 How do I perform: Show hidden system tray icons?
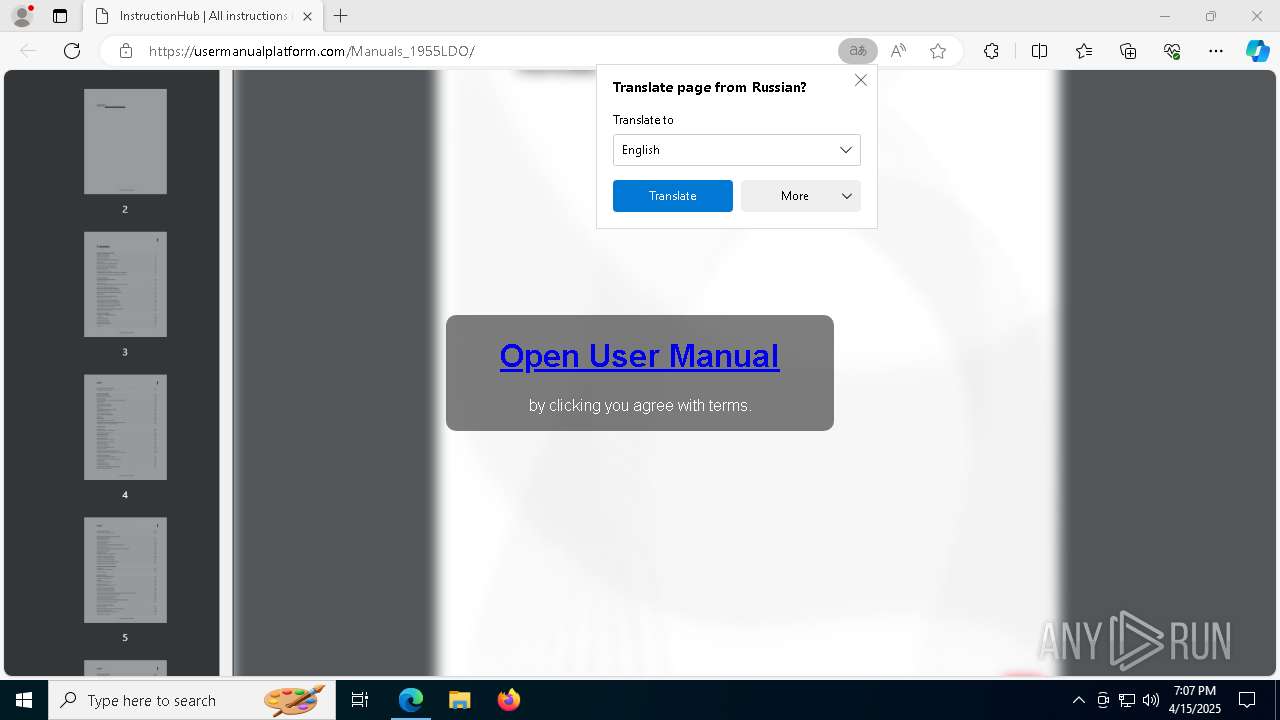pos(1078,700)
